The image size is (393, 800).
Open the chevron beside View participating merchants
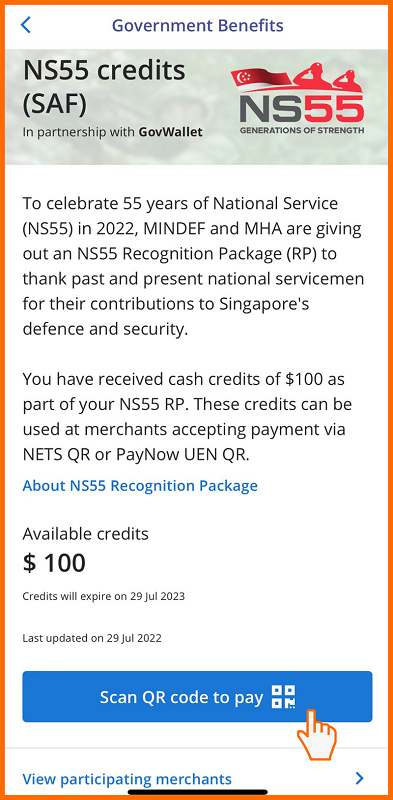point(360,778)
